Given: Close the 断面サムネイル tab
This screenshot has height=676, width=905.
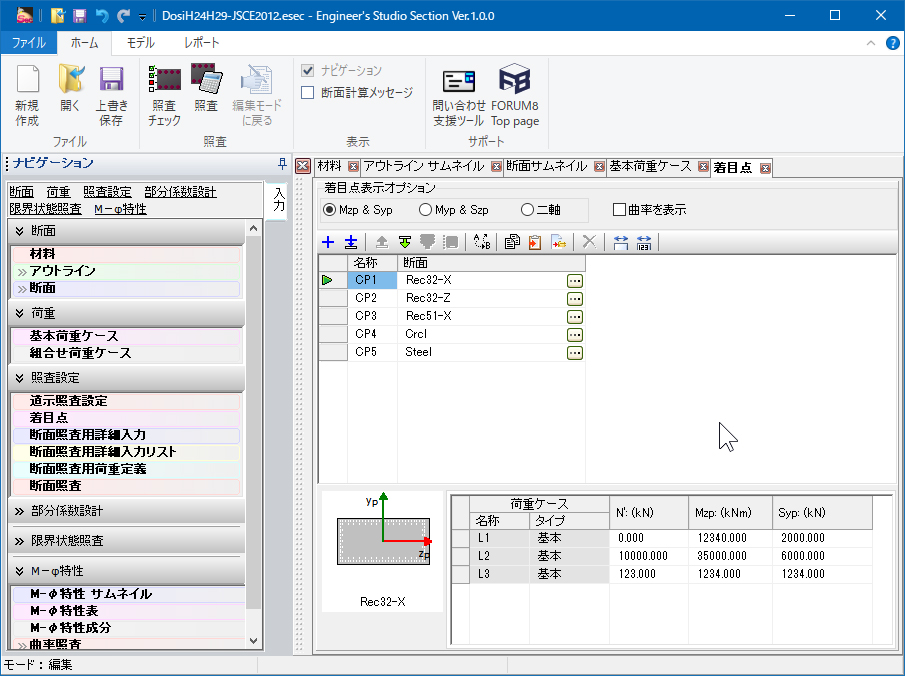Looking at the screenshot, I should tap(600, 167).
